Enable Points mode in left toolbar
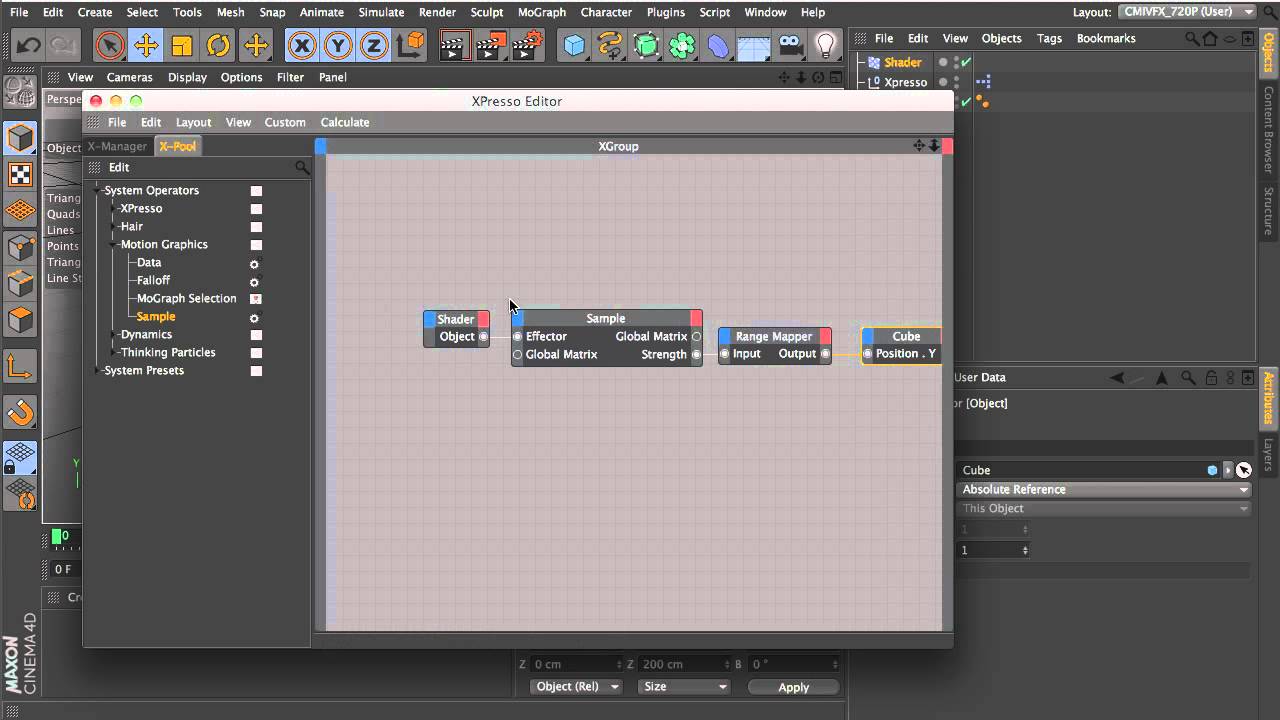 (x=20, y=248)
